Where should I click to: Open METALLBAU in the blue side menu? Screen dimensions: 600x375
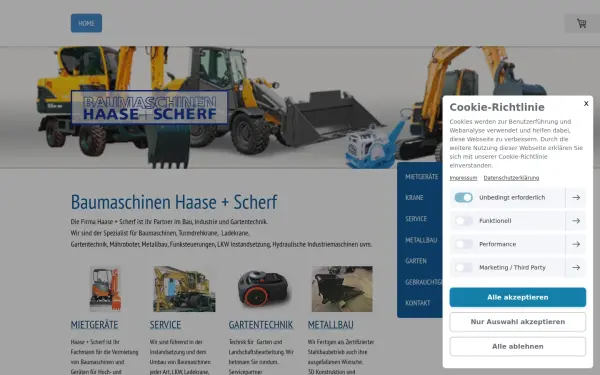point(421,240)
